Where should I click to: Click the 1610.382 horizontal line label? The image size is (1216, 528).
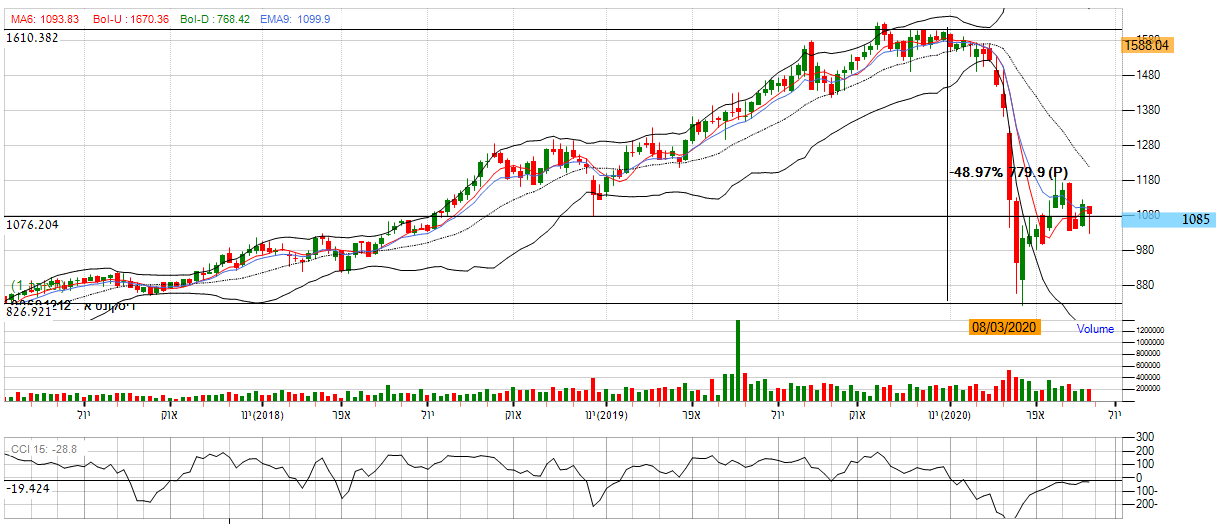coord(32,38)
